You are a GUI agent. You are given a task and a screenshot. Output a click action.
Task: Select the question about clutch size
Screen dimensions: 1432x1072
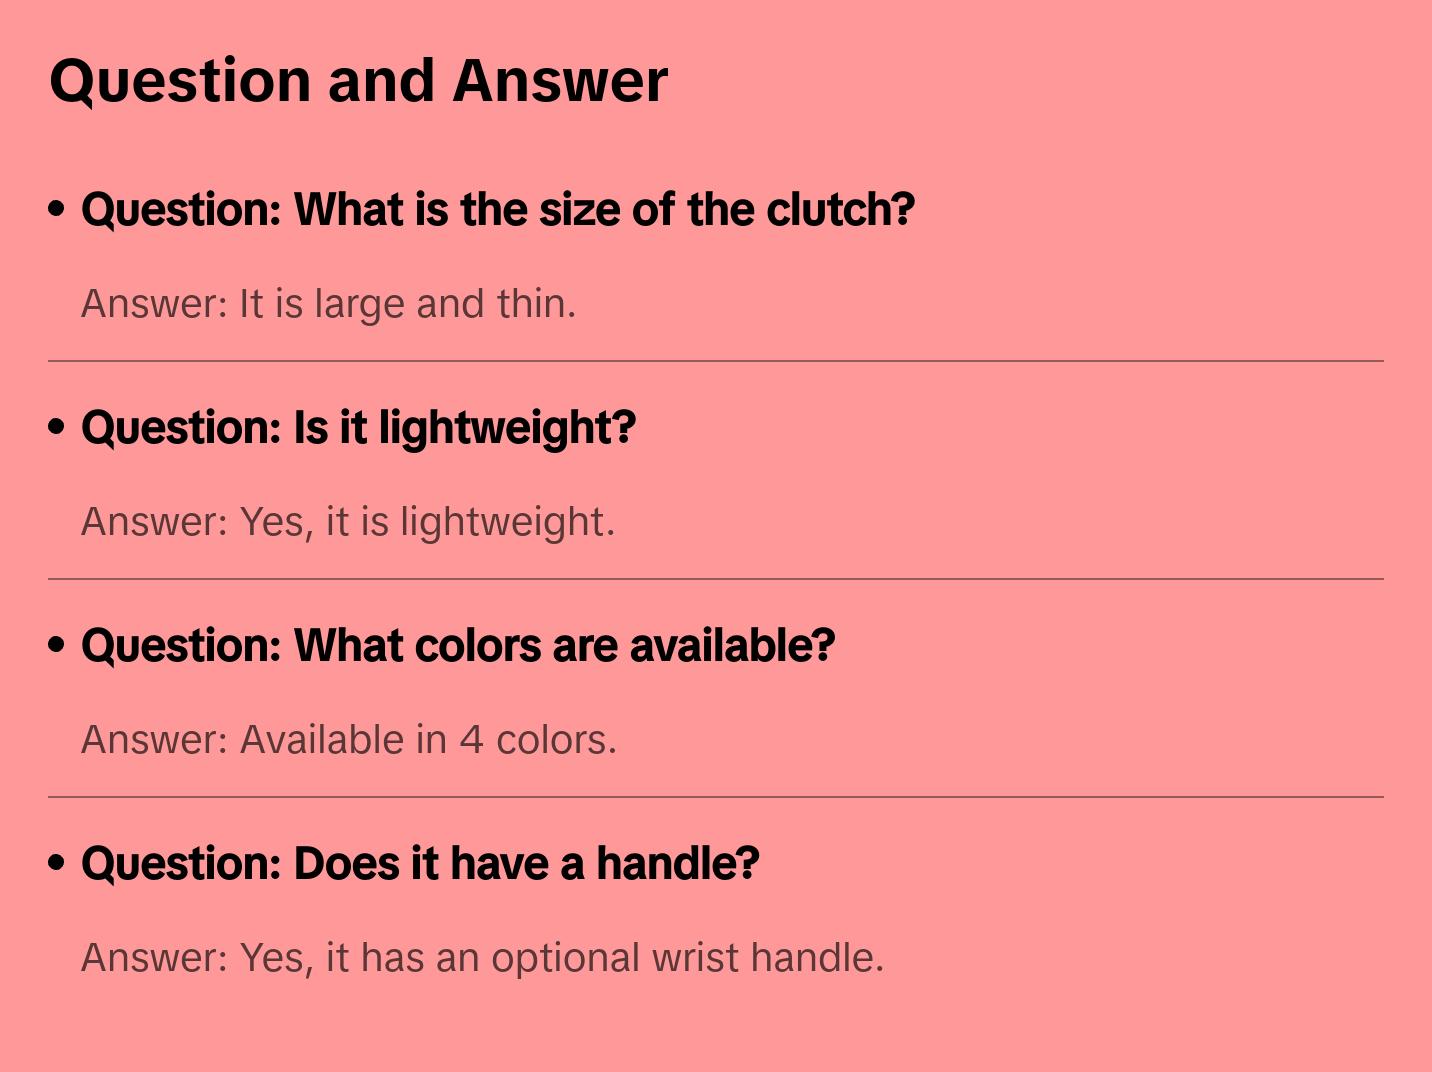(x=497, y=210)
